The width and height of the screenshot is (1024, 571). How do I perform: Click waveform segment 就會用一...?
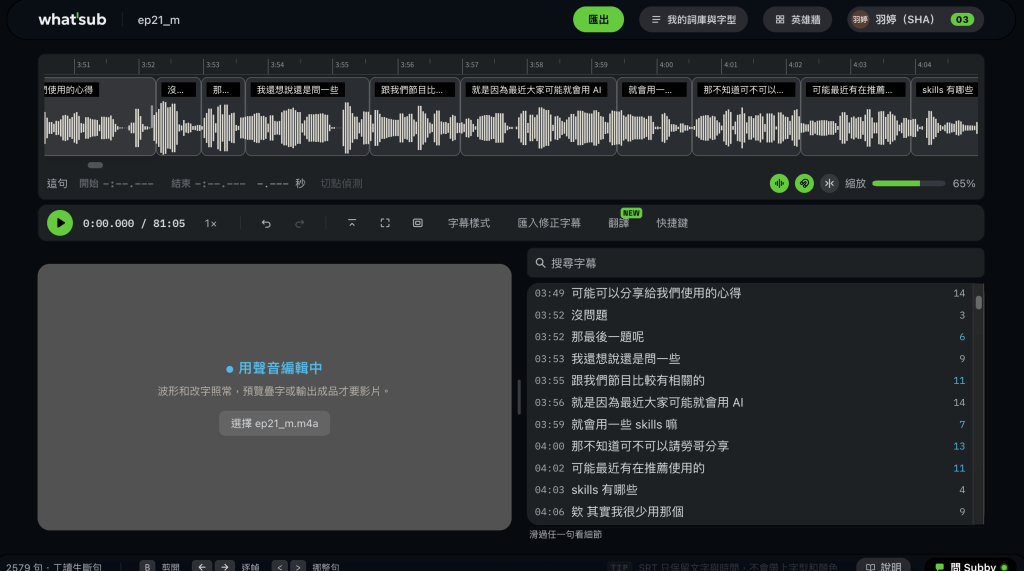[x=654, y=116]
